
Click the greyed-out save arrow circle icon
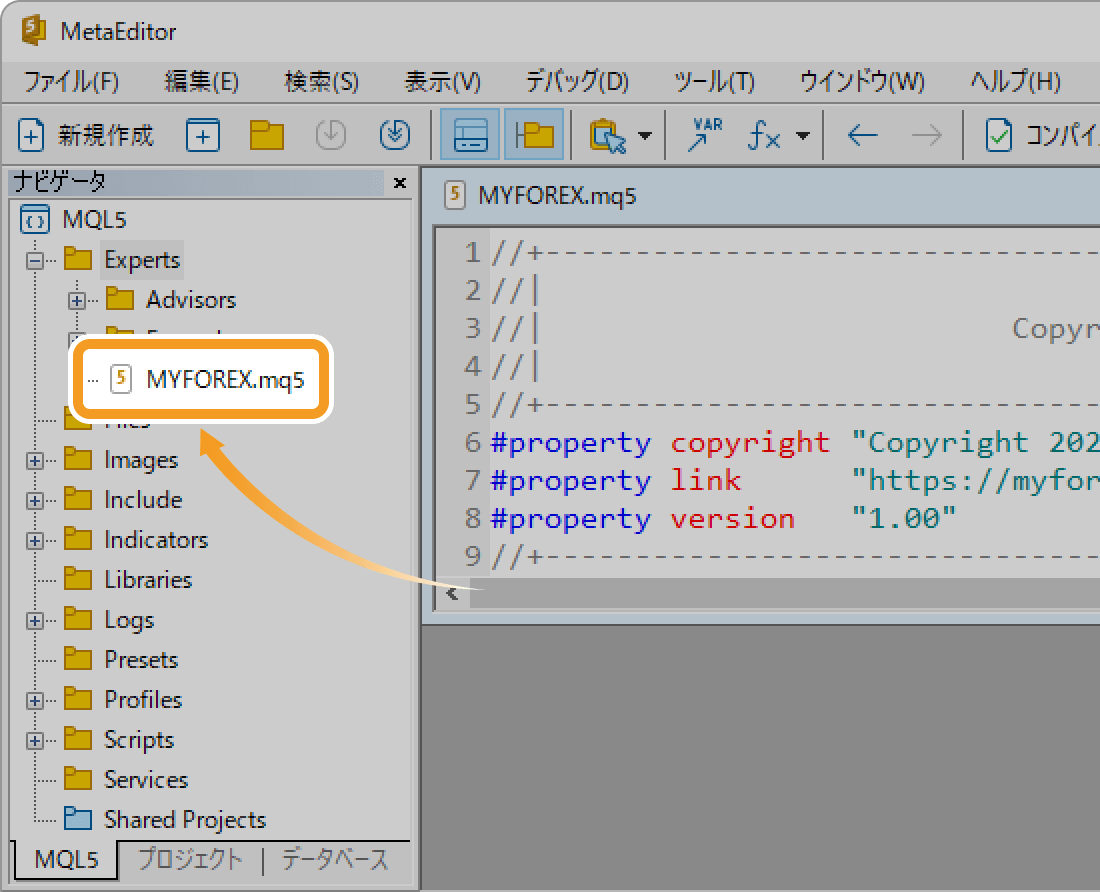pyautogui.click(x=330, y=135)
